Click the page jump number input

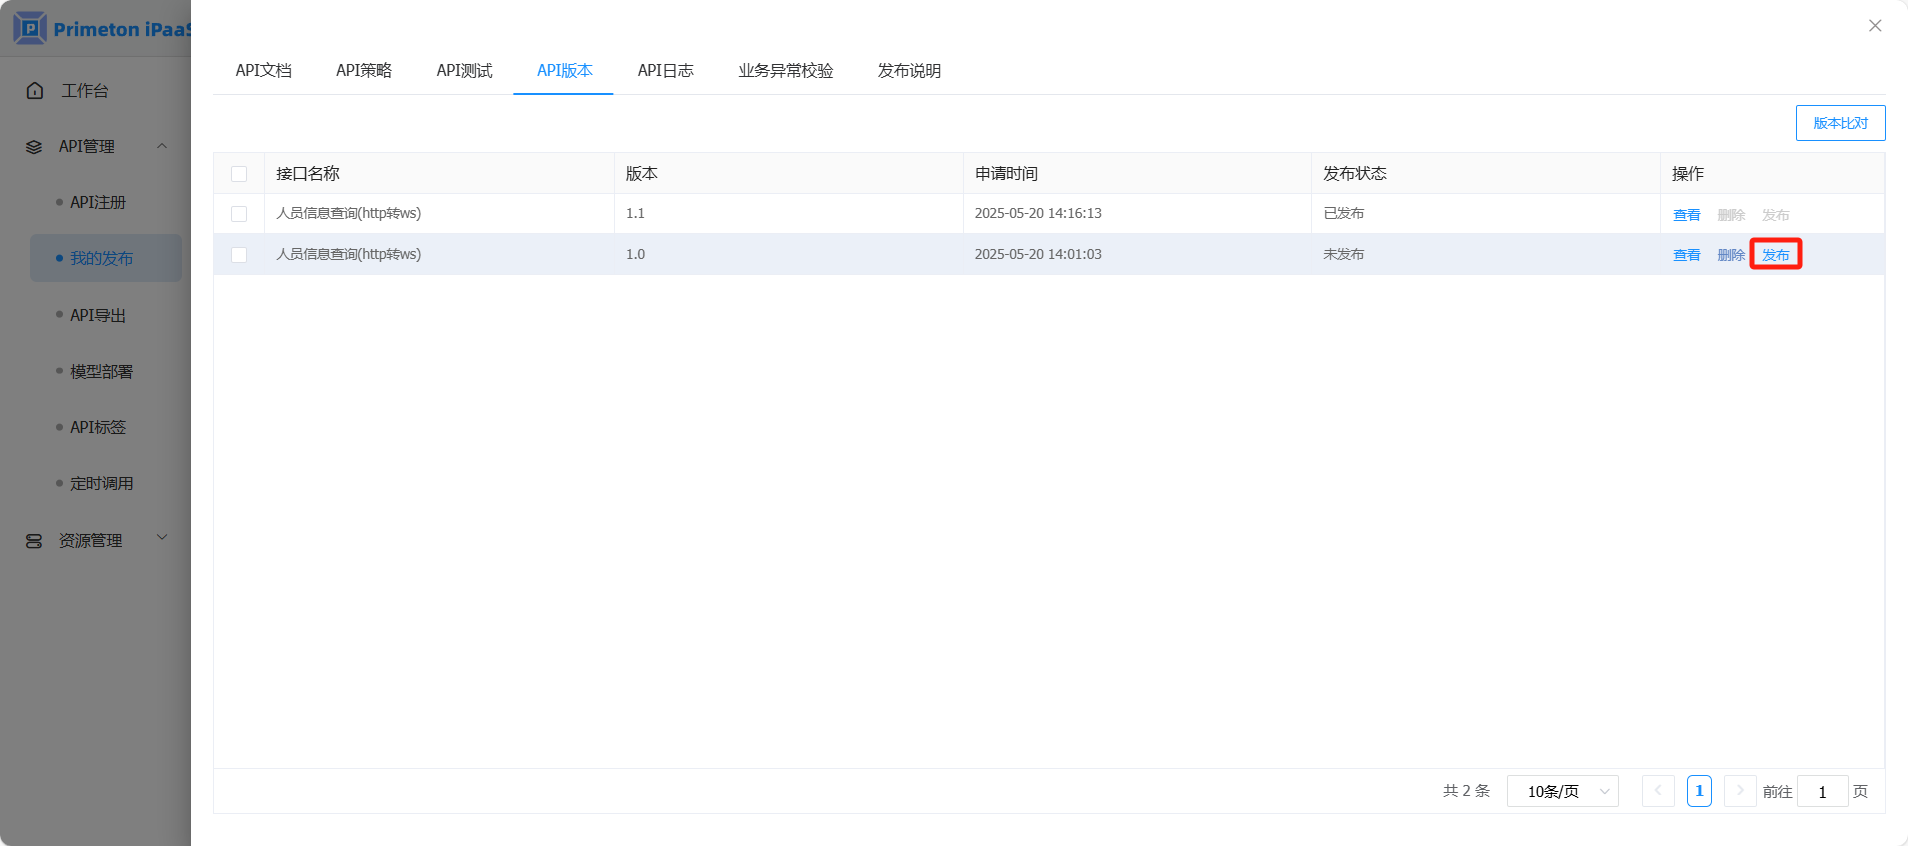pyautogui.click(x=1822, y=791)
